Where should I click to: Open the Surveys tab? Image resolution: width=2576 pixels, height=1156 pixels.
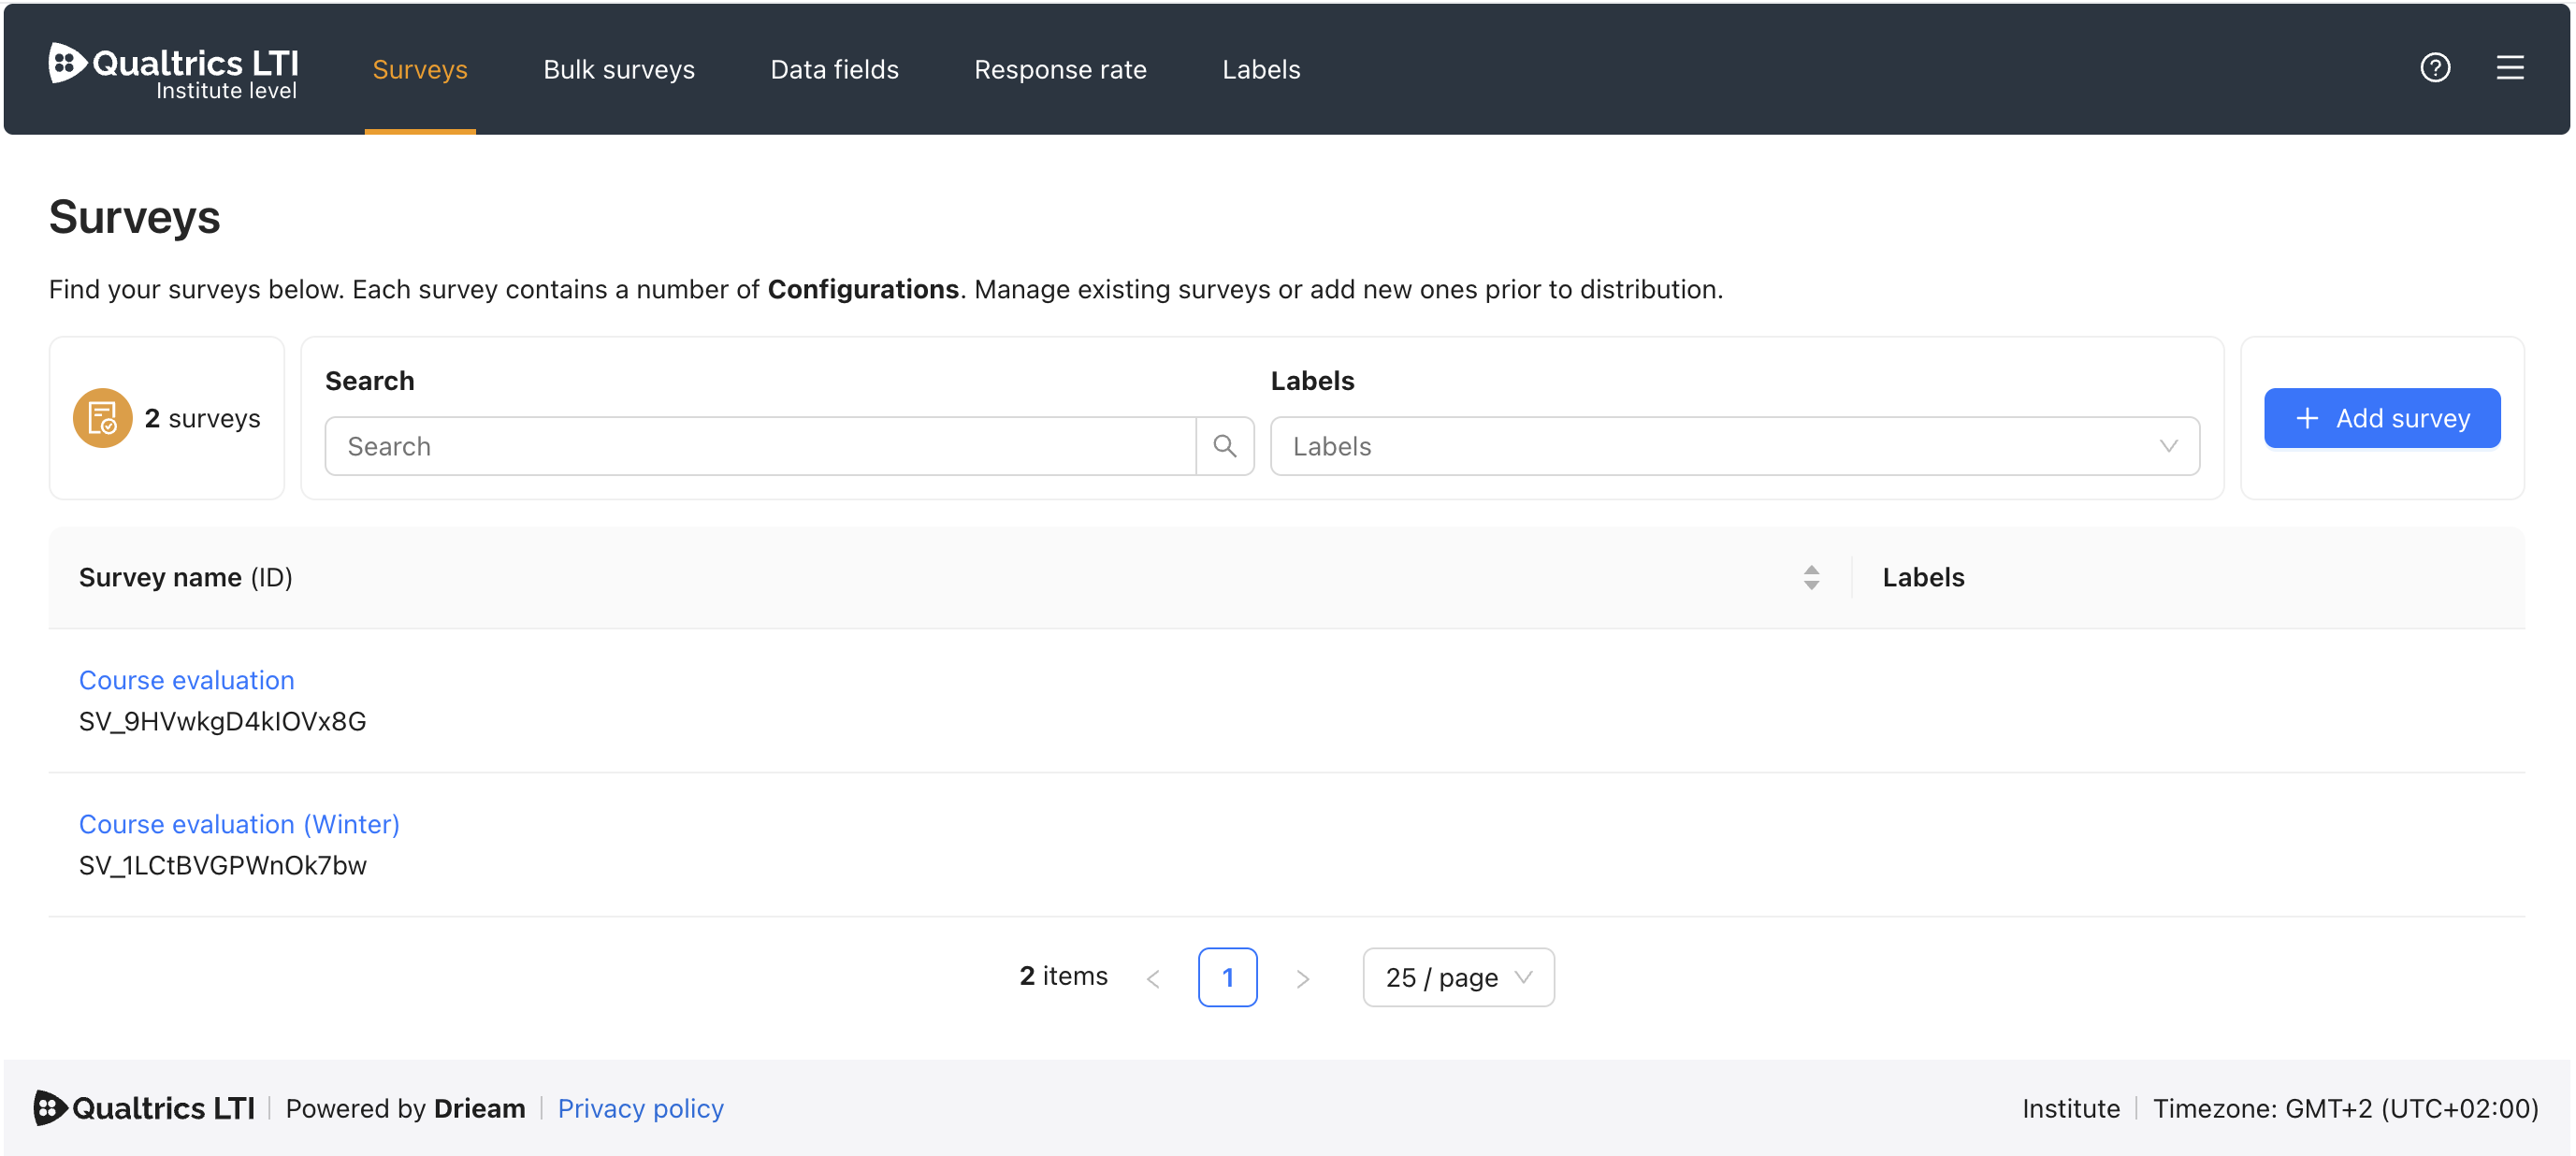(x=420, y=69)
